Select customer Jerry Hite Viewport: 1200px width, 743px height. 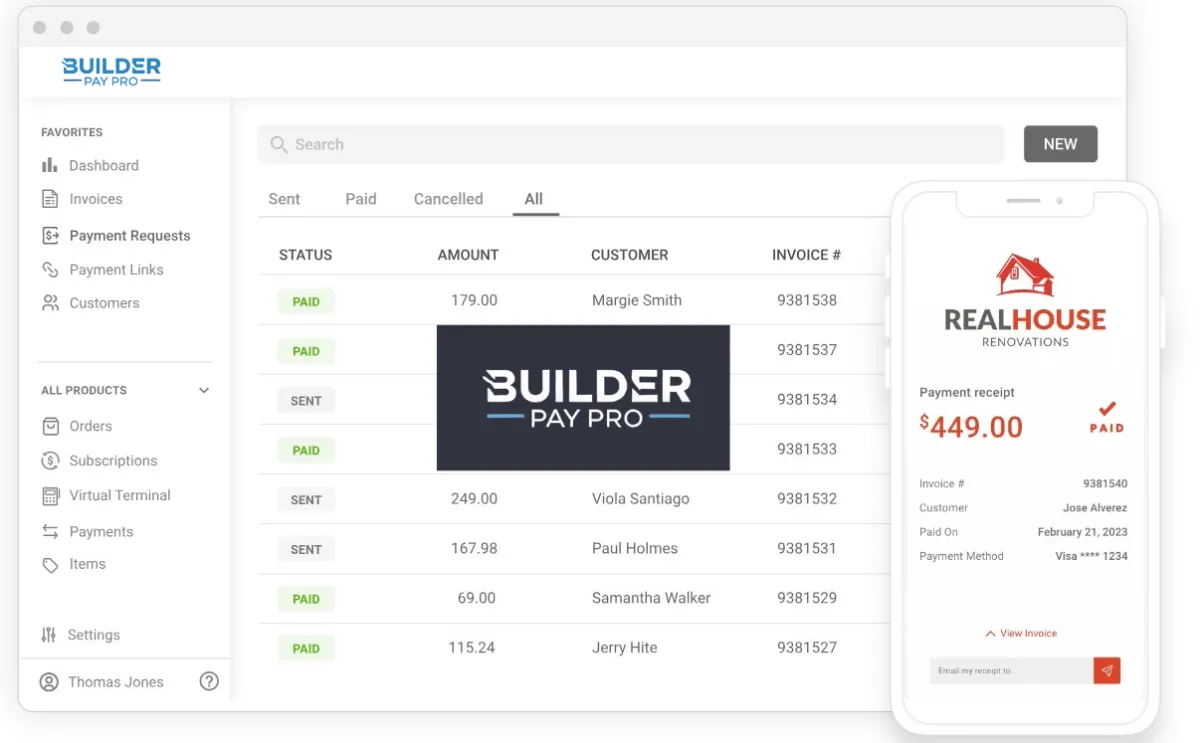[x=625, y=648]
